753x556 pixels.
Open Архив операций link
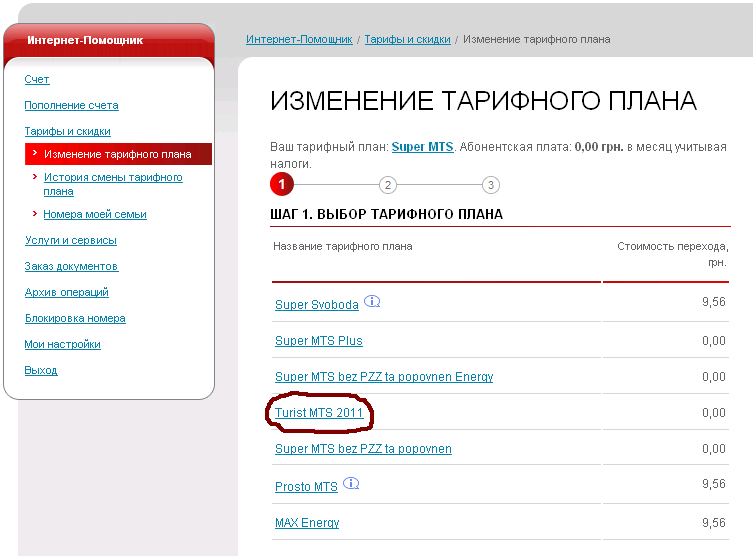click(67, 292)
